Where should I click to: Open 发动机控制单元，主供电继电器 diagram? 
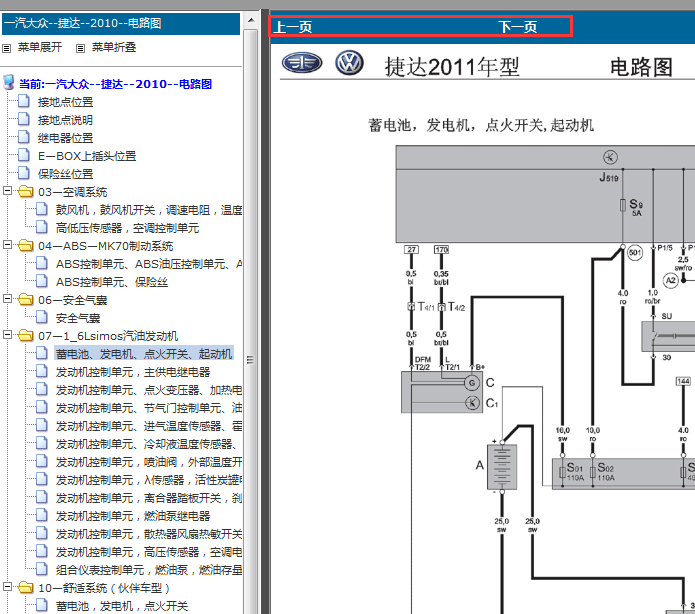(x=133, y=372)
